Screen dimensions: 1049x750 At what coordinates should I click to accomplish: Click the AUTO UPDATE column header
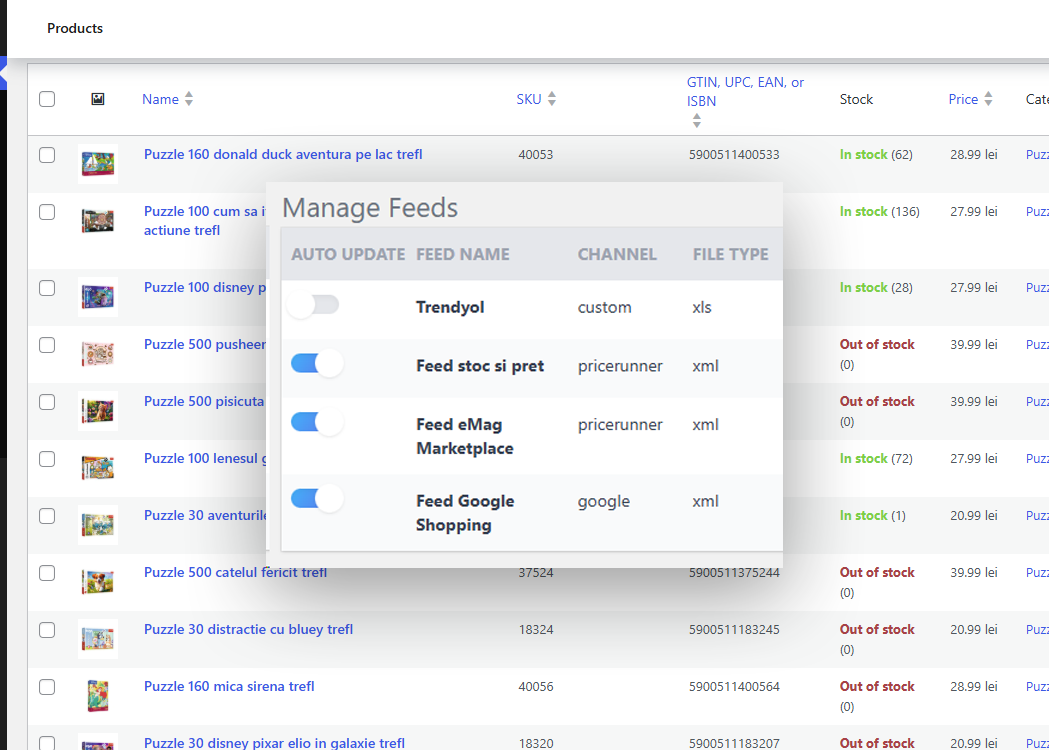[348, 254]
